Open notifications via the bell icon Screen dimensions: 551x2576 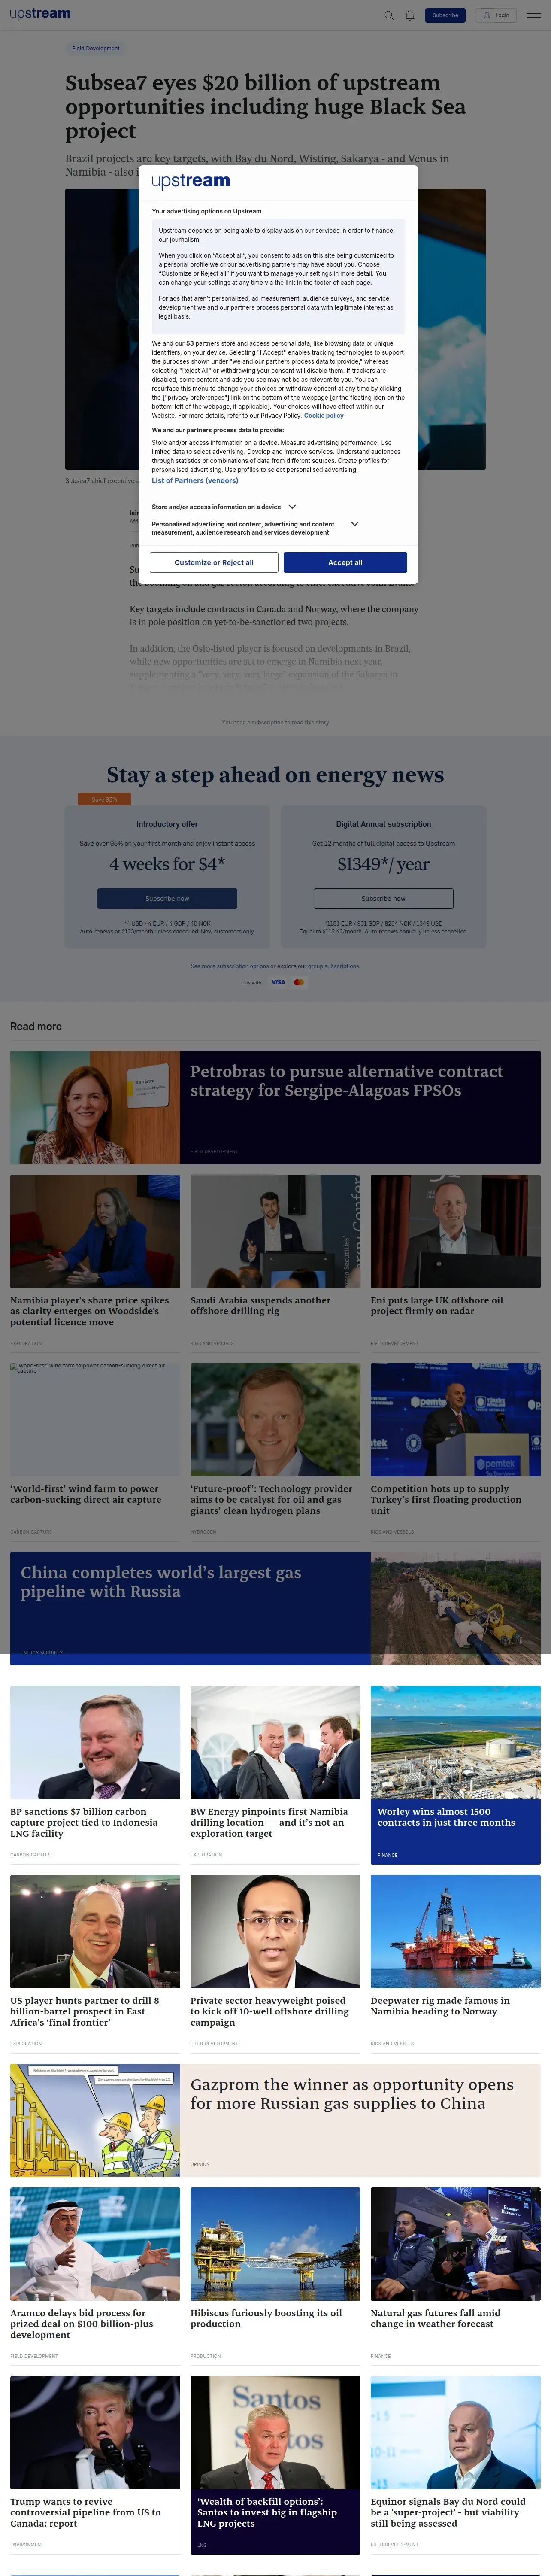[410, 15]
